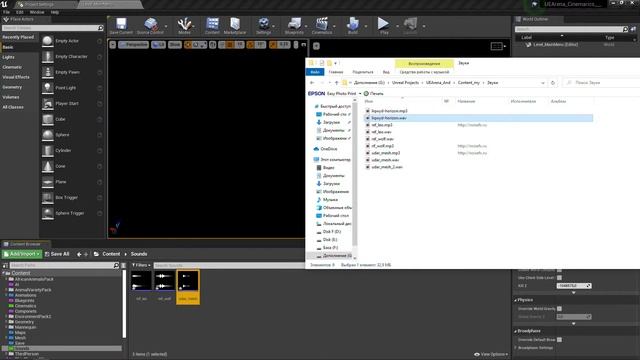Open the Modes toolbar icon

click(184, 26)
